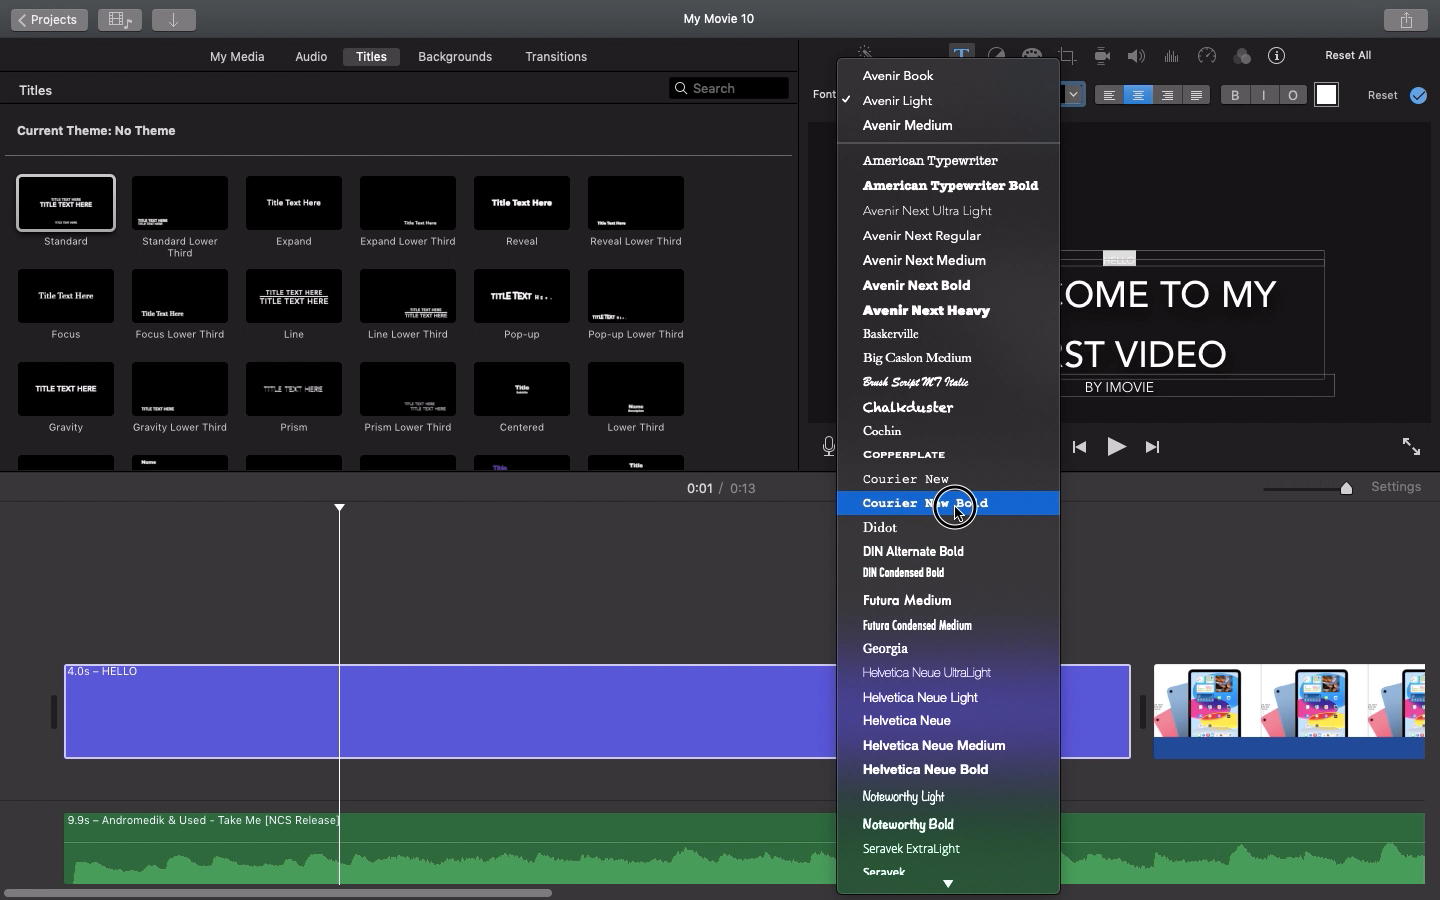The image size is (1440, 900).
Task: Switch to the Backgrounds tab
Action: tap(455, 57)
